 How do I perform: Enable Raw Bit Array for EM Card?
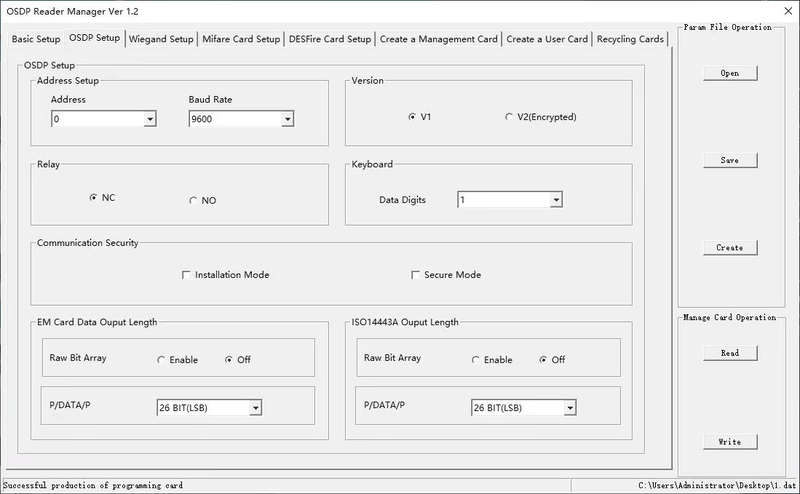click(161, 360)
